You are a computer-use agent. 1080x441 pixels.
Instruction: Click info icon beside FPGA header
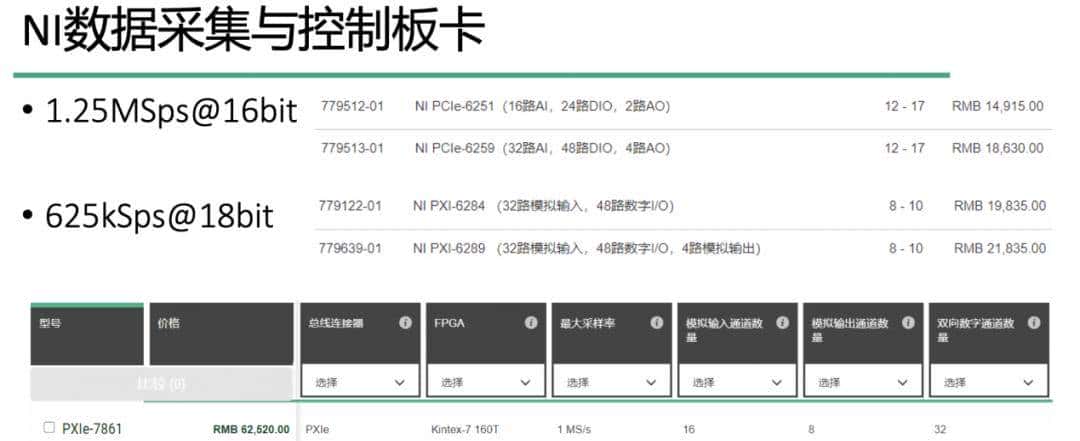(530, 322)
